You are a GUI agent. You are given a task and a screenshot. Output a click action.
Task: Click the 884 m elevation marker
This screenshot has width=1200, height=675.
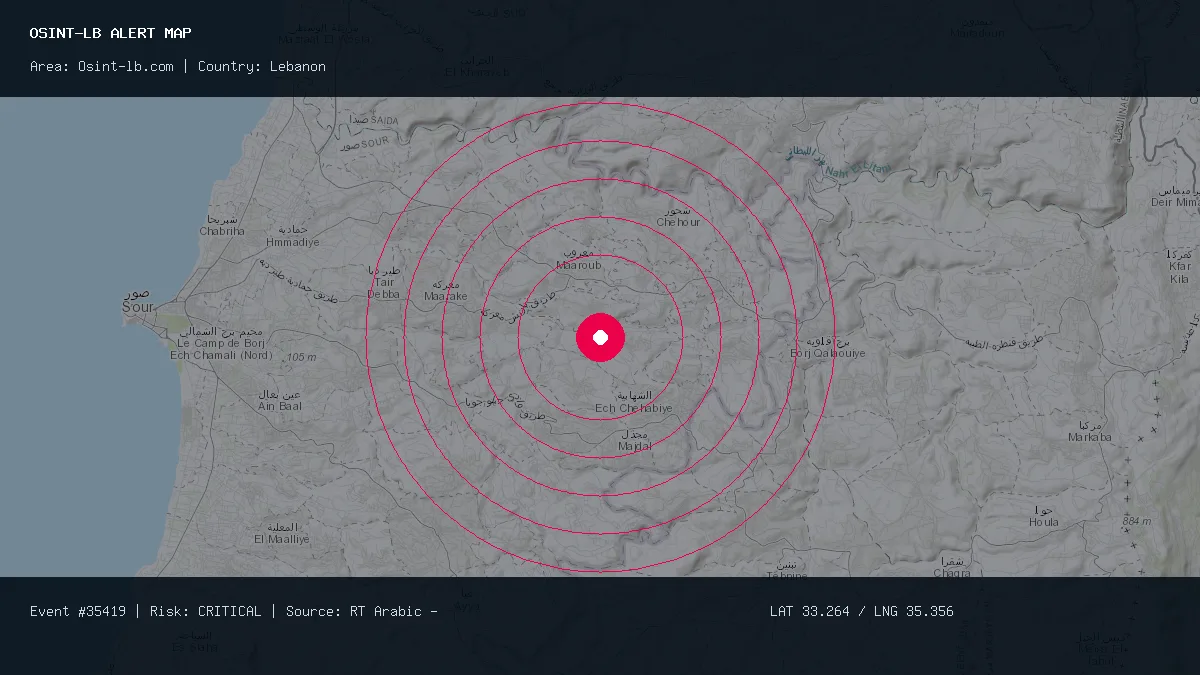pyautogui.click(x=1137, y=521)
